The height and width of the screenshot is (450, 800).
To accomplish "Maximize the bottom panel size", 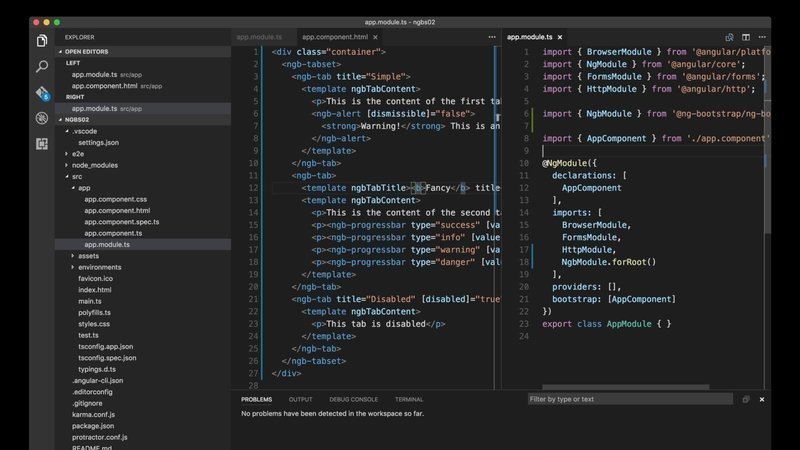I will click(746, 399).
